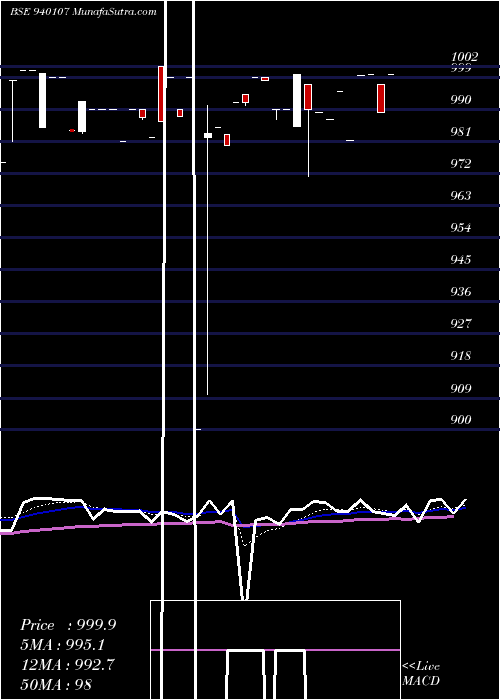Click the 927 price axis label
The height and width of the screenshot is (700, 500).
point(461,324)
